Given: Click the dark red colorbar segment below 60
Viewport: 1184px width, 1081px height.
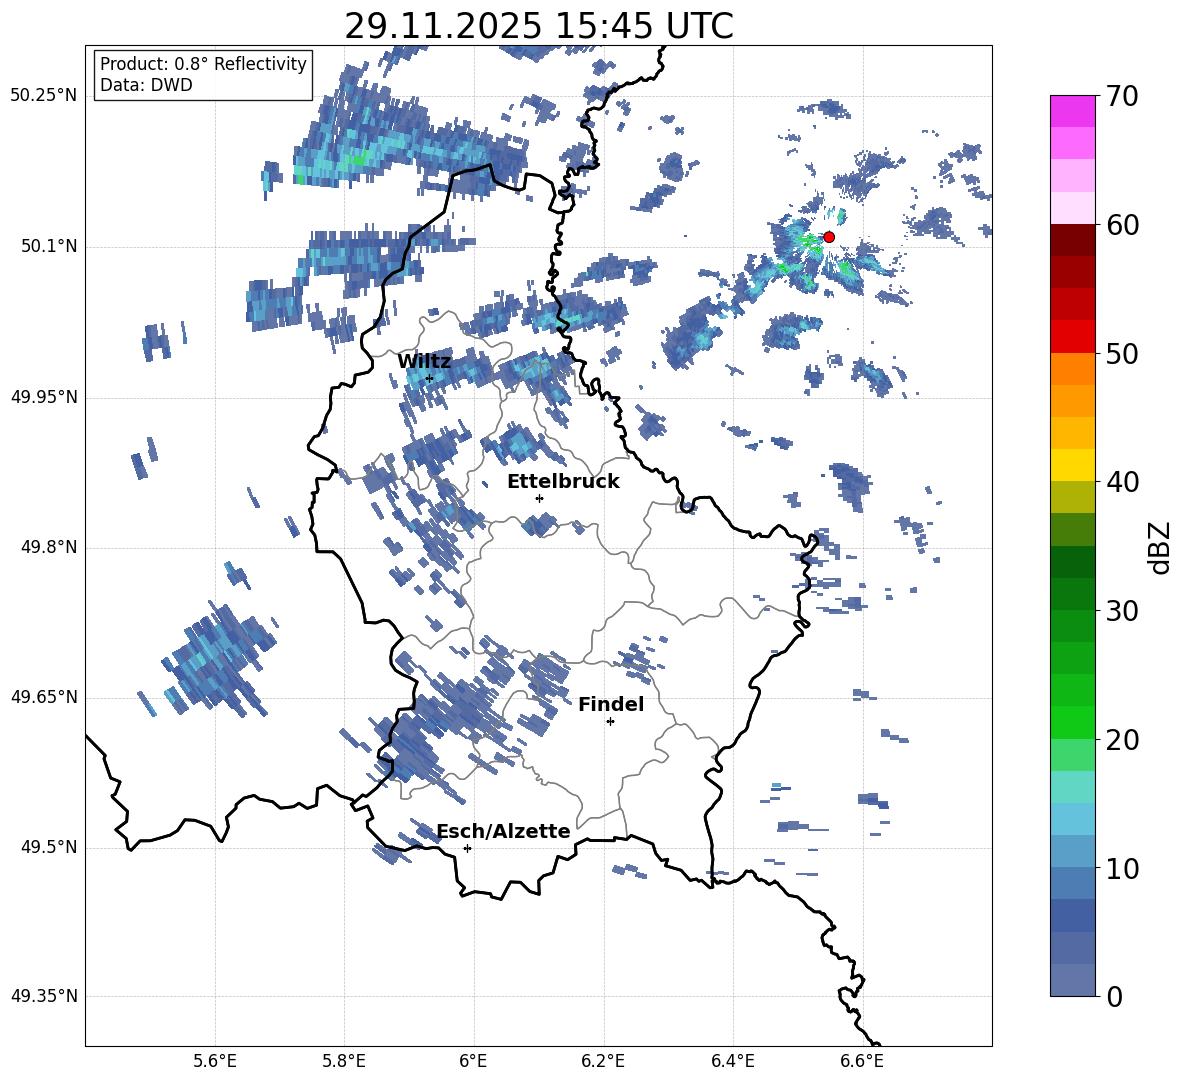Looking at the screenshot, I should pyautogui.click(x=1073, y=241).
